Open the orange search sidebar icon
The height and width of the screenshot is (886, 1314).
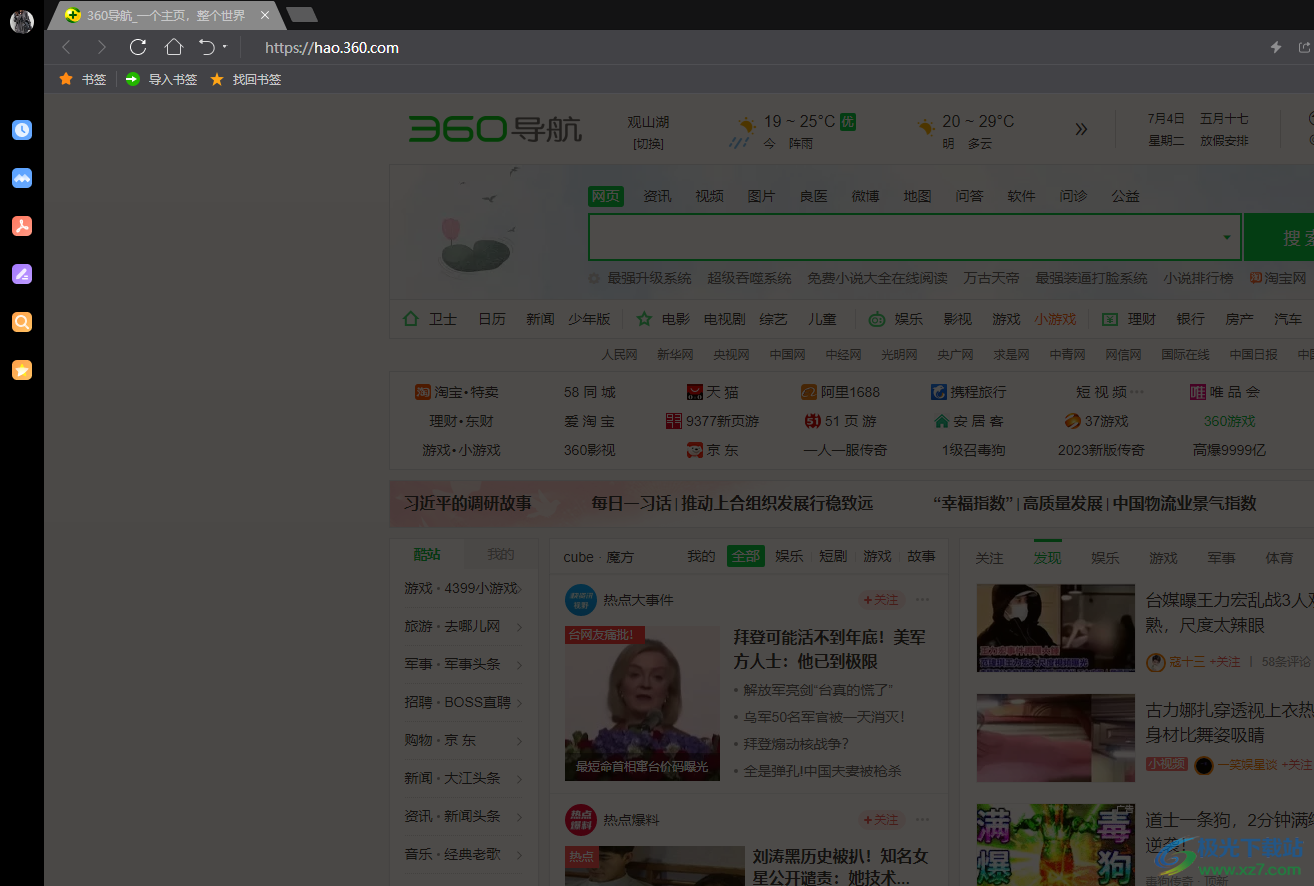pos(22,322)
